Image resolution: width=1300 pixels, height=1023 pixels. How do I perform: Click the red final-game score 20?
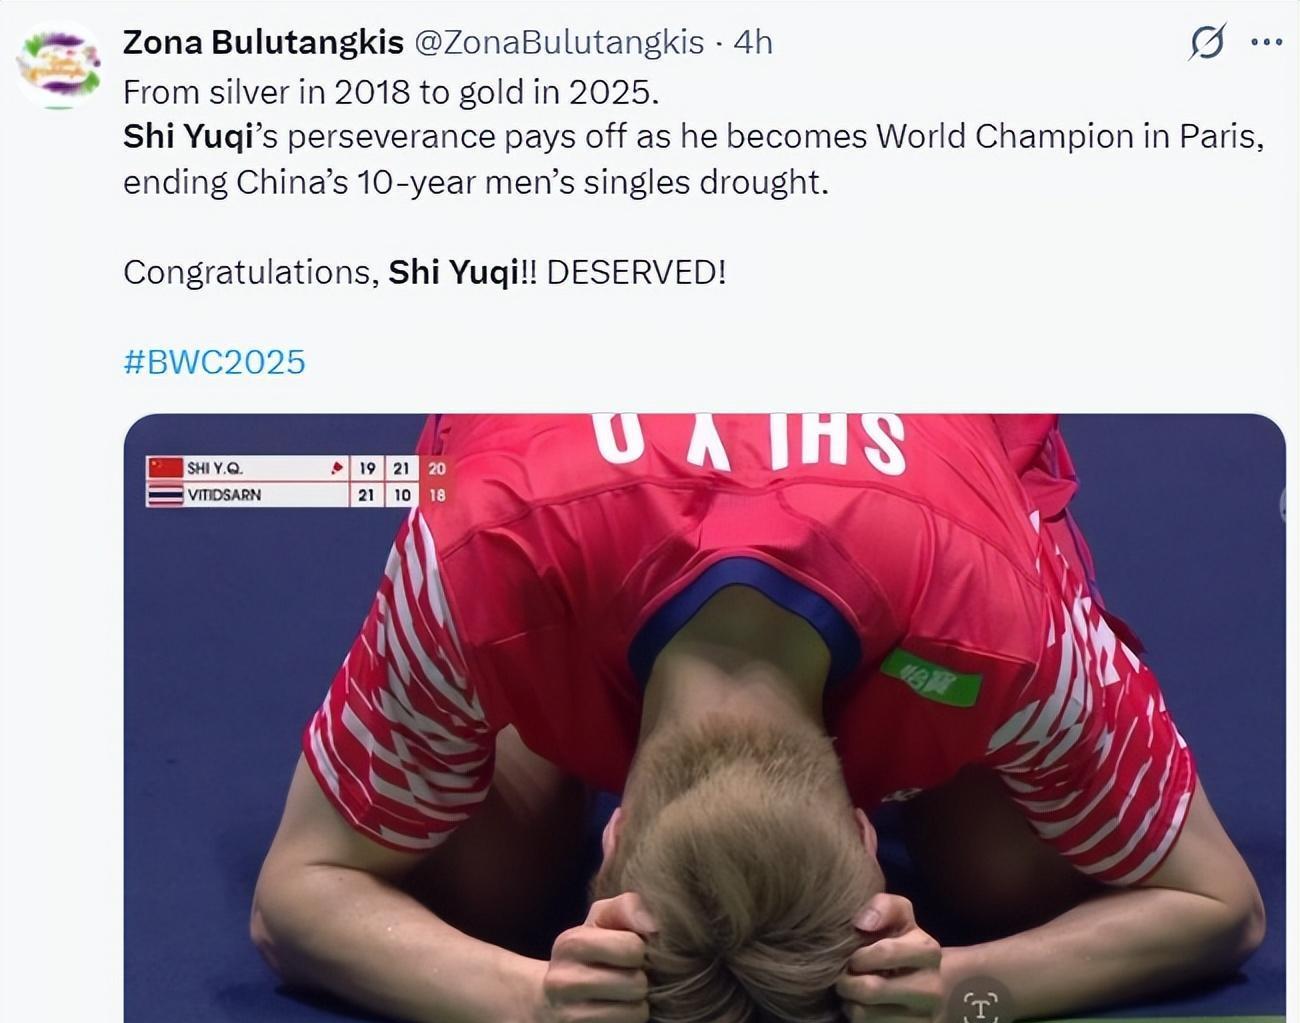(437, 468)
